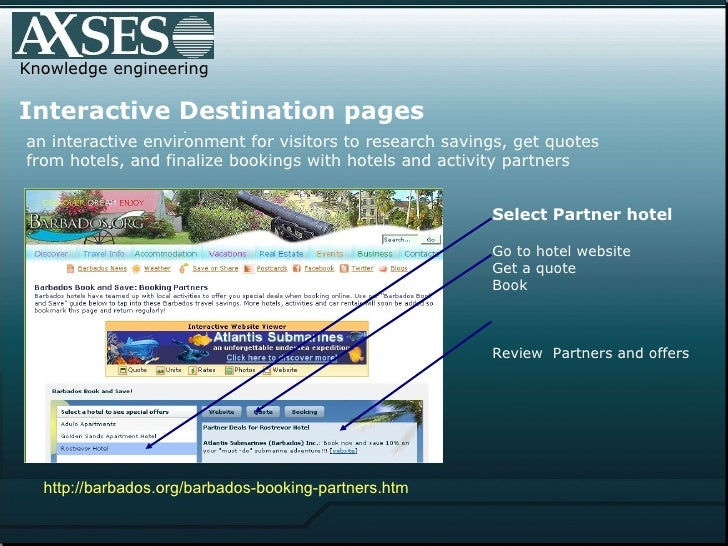
Task: Open the Contact menu
Action: (x=421, y=254)
